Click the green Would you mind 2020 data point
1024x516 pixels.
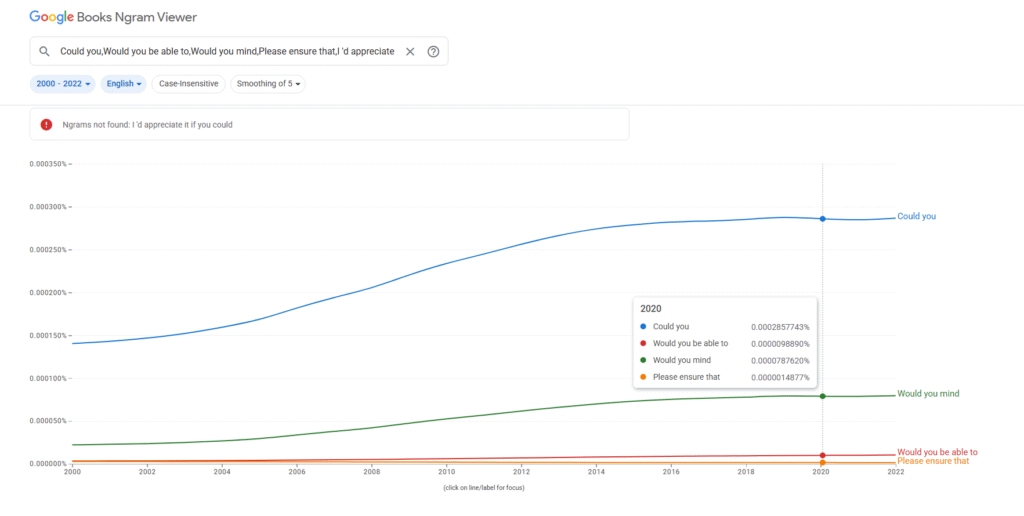pos(823,396)
